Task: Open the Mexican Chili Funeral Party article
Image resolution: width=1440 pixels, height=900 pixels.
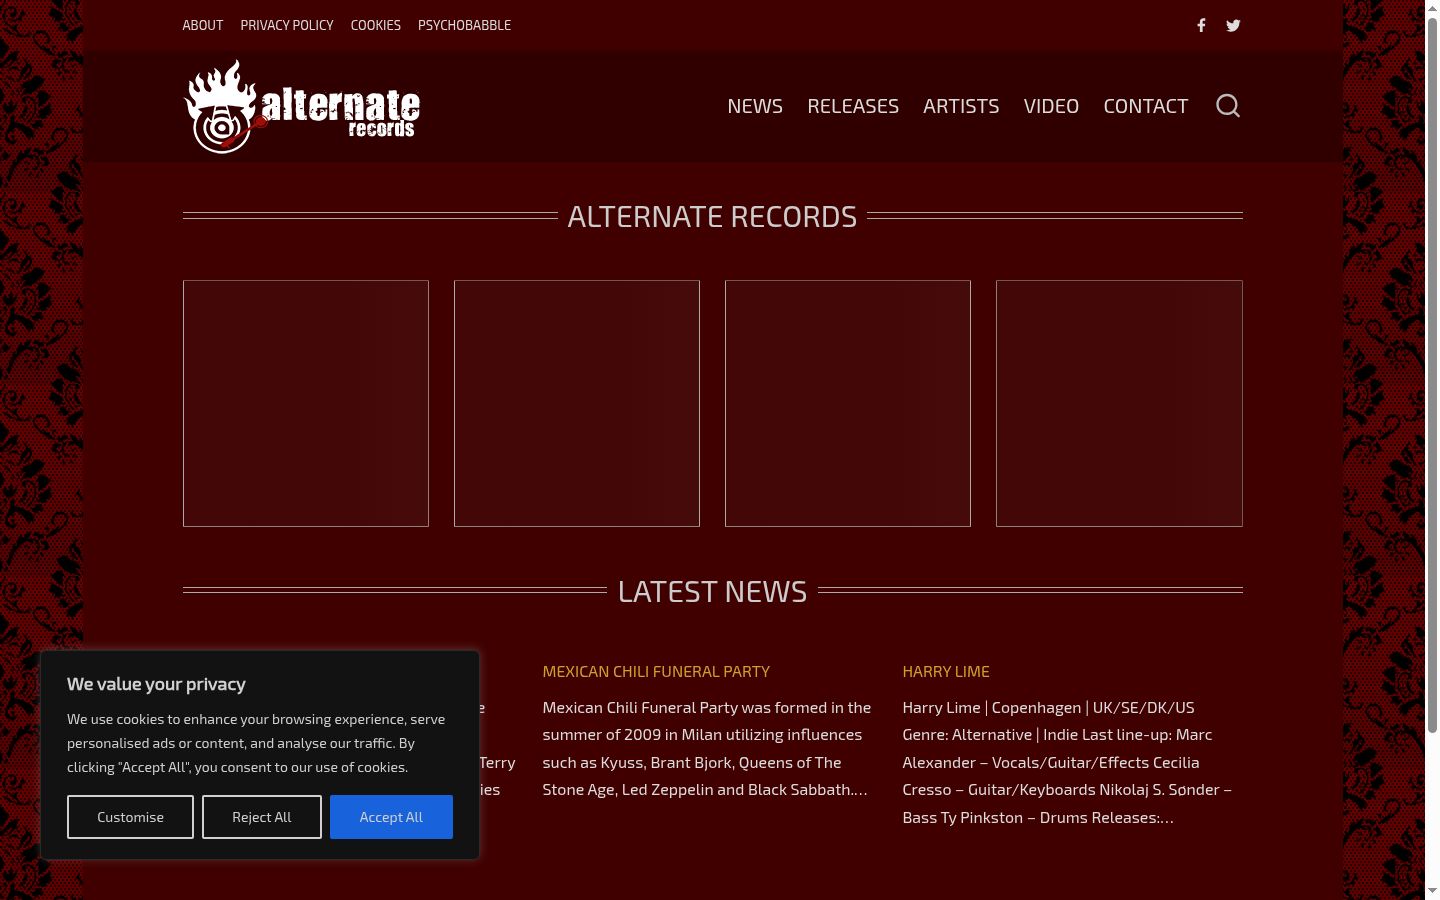Action: pyautogui.click(x=656, y=672)
